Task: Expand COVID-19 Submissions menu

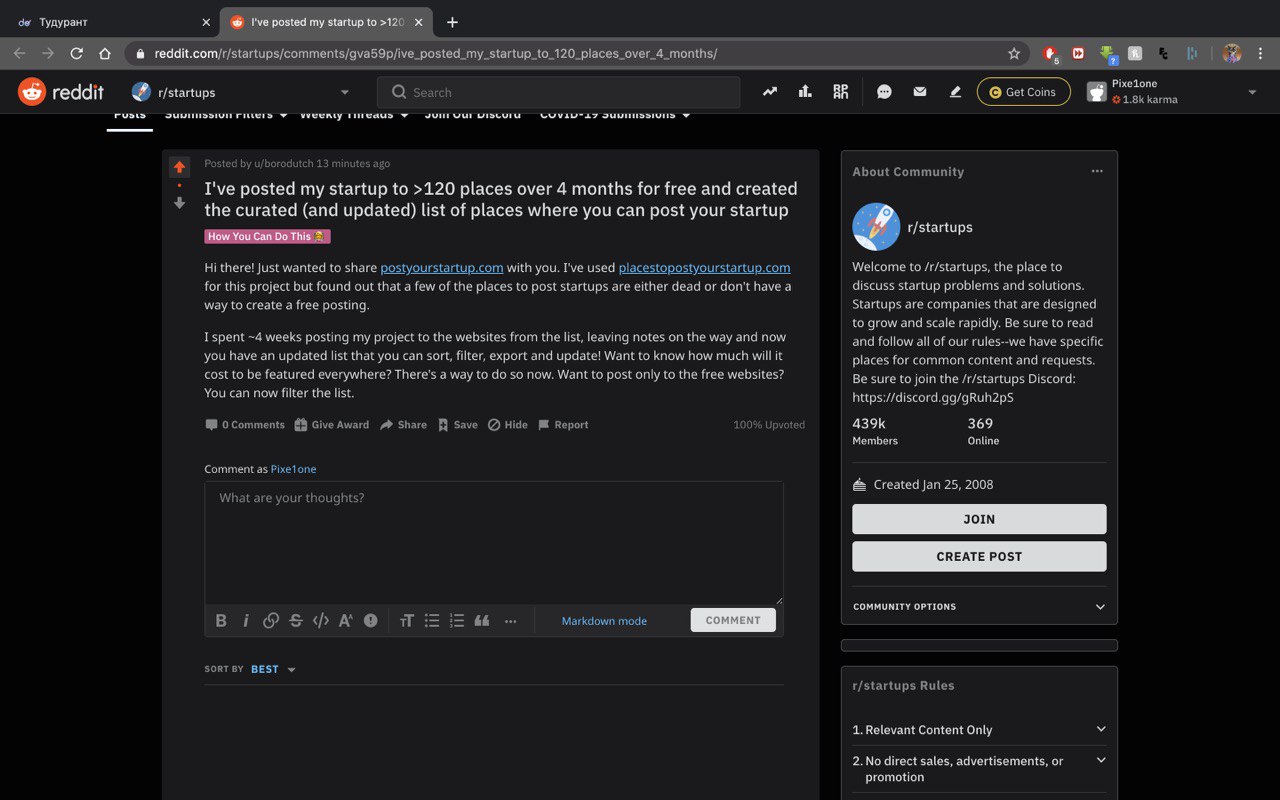Action: pyautogui.click(x=614, y=116)
